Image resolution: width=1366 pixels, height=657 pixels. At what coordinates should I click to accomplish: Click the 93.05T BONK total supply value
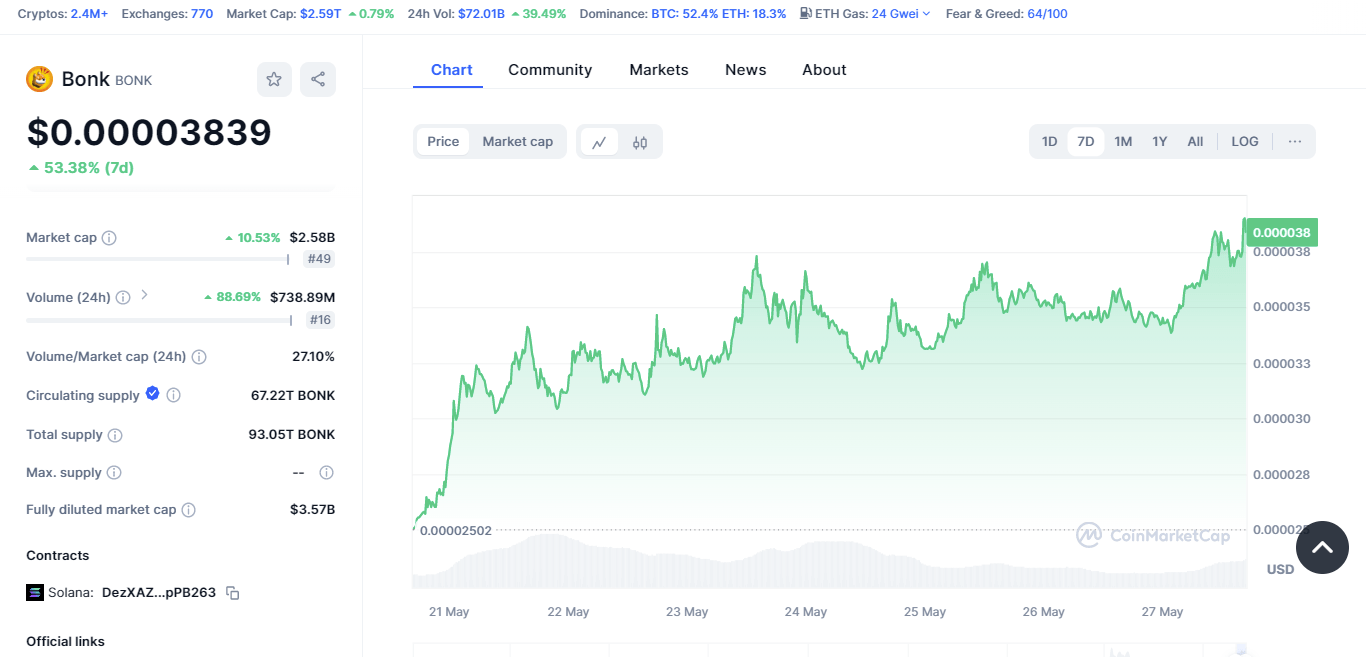[292, 435]
